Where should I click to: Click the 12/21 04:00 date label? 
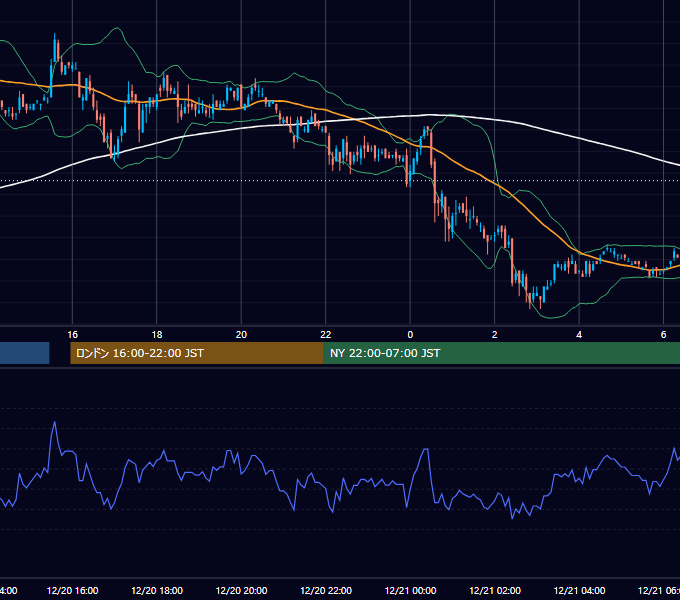click(579, 590)
